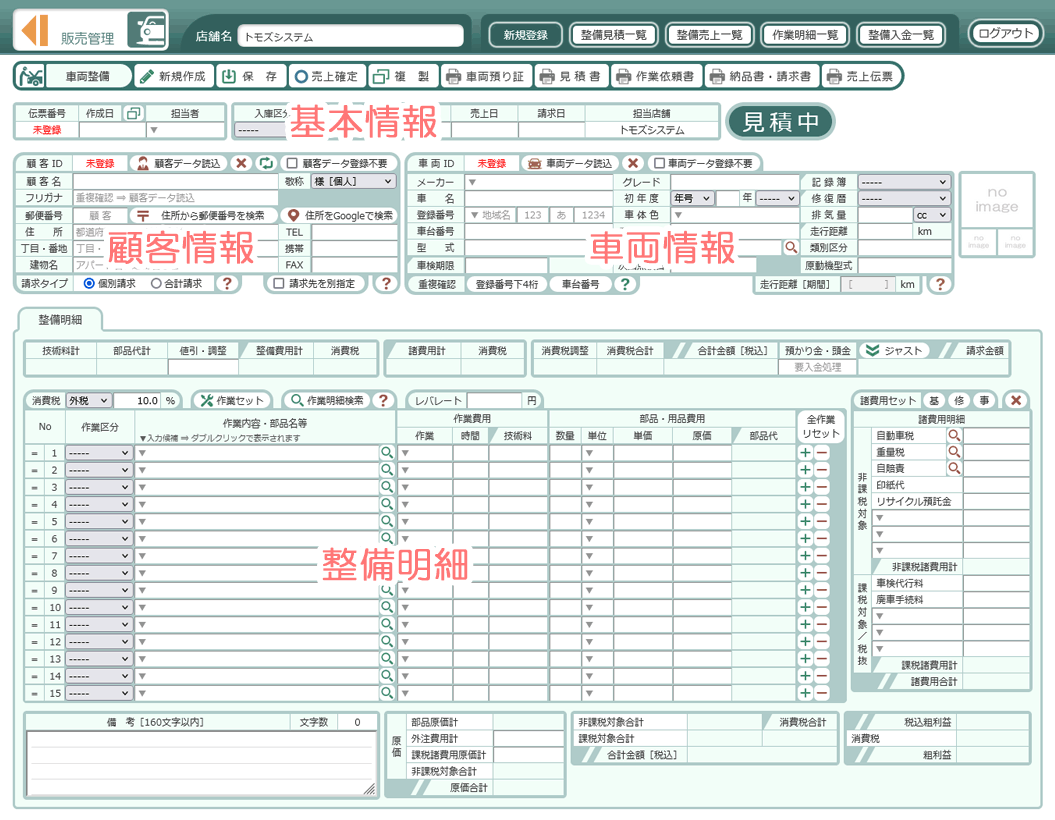Click help icon next to 請求先を別指定
This screenshot has width=1055, height=820.
[386, 284]
